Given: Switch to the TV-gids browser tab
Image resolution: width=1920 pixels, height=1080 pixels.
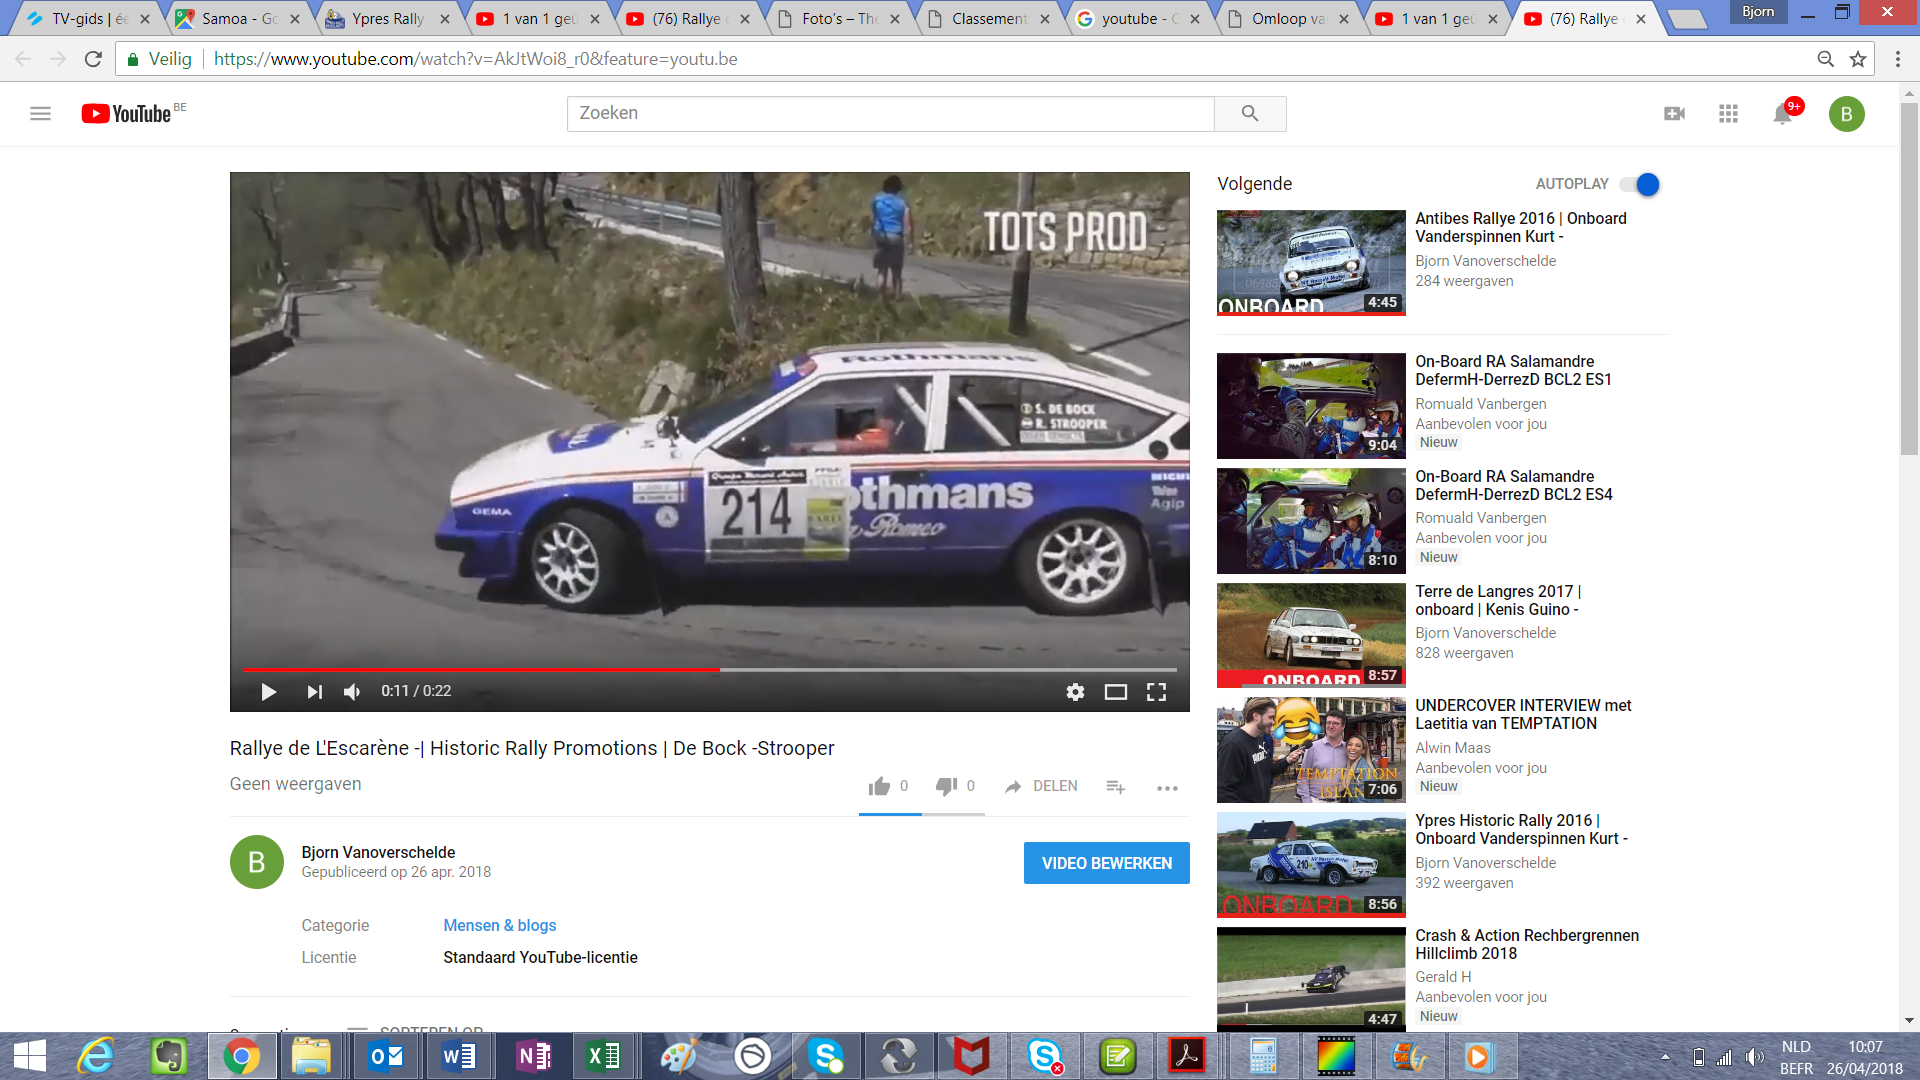Looking at the screenshot, I should click(x=89, y=19).
